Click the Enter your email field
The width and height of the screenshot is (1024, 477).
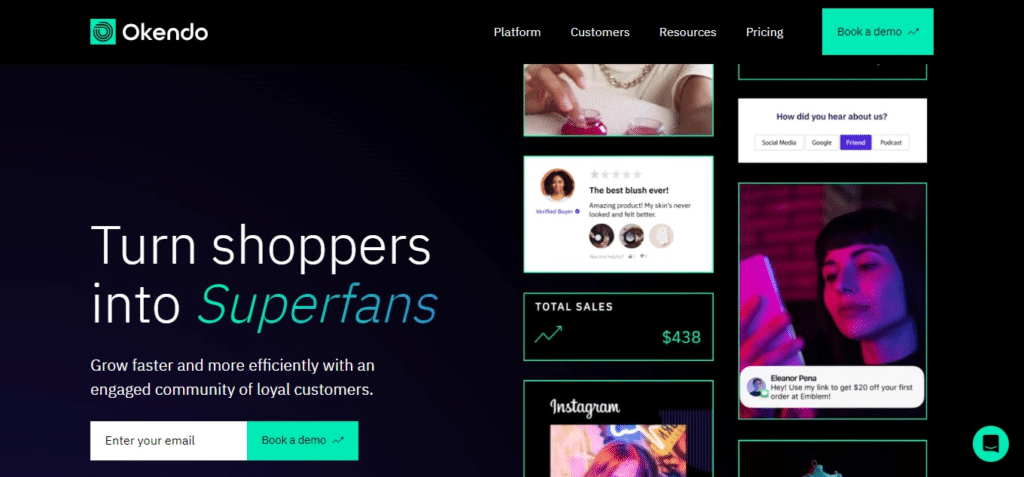pyautogui.click(x=168, y=440)
